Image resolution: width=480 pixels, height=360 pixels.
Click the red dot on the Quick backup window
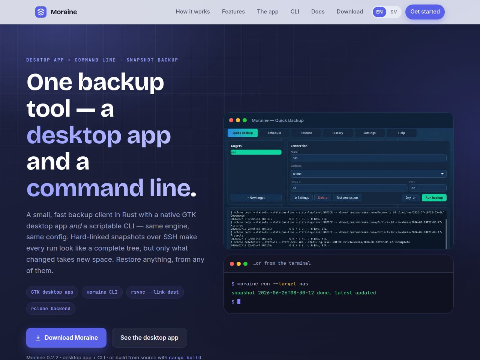point(231,120)
